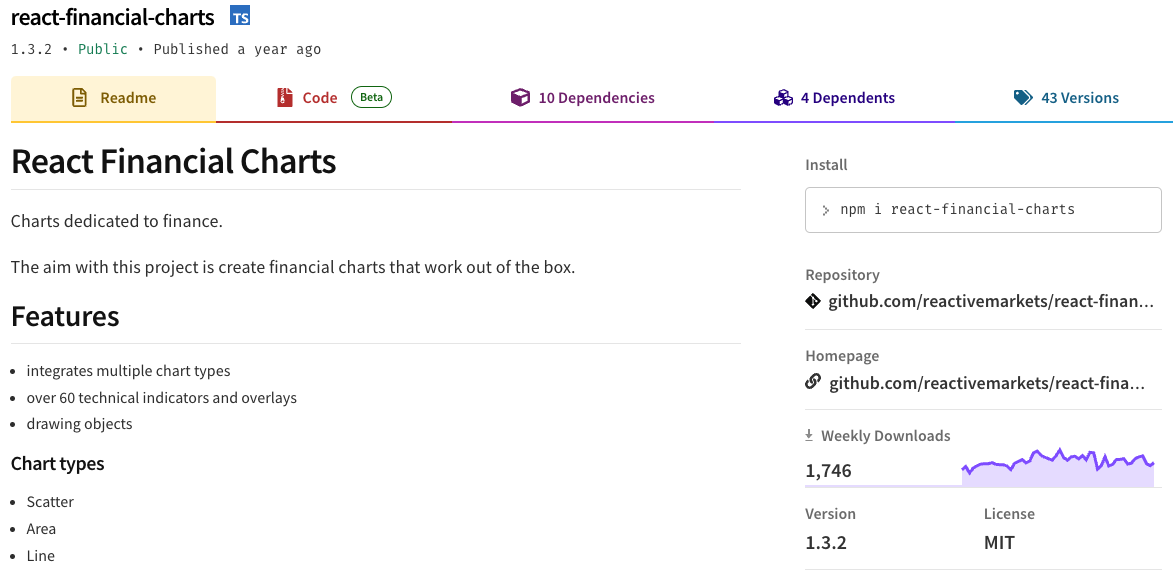This screenshot has height=573, width=1173.
Task: Open the 10 Dependencies tab
Action: pos(583,98)
